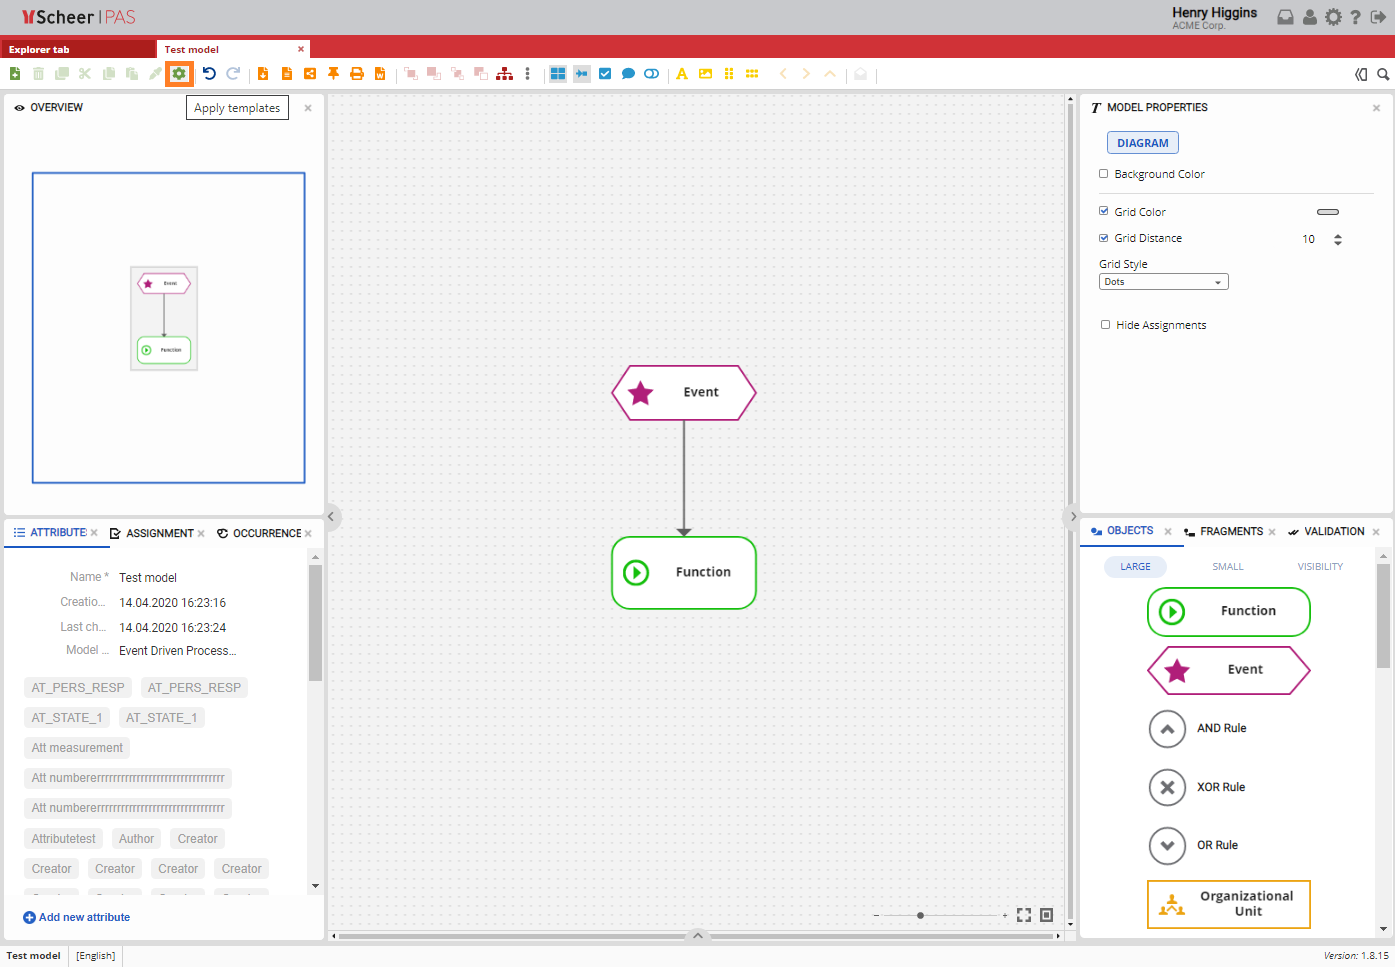Click the orange print icon
The width and height of the screenshot is (1395, 967).
pyautogui.click(x=356, y=74)
